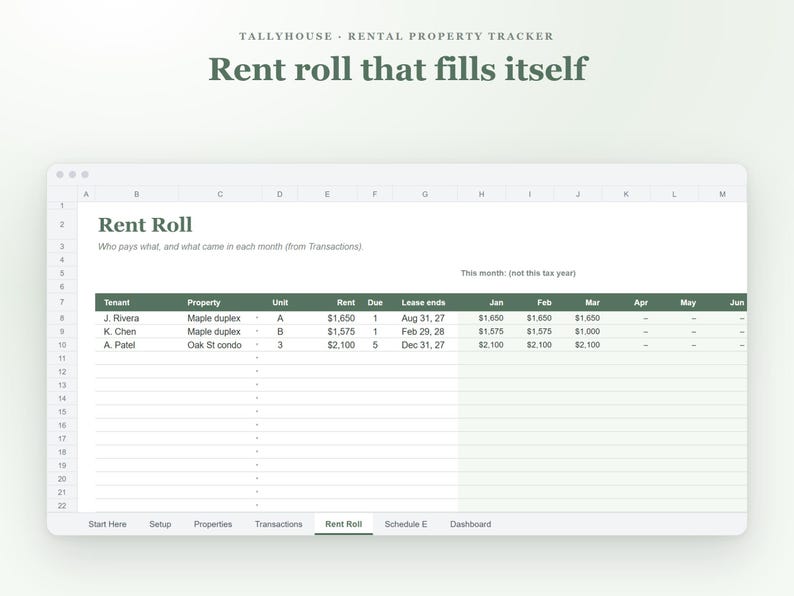Click the Property column header cell
This screenshot has width=794, height=596.
pos(220,302)
